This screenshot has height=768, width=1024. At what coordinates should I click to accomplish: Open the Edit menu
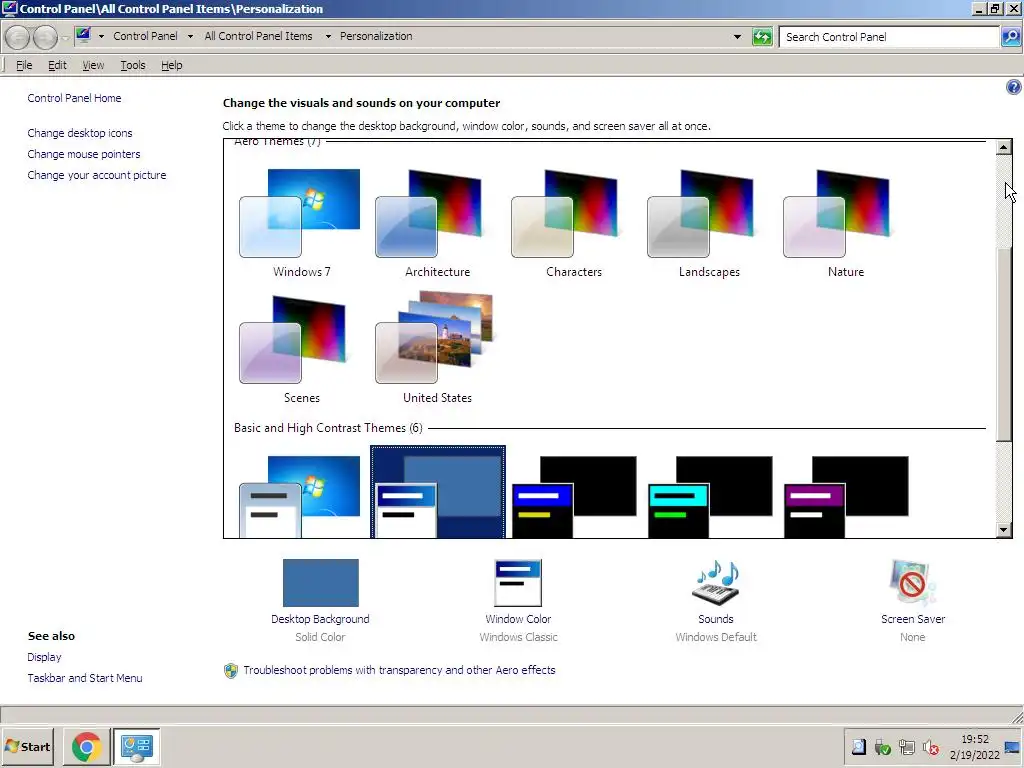coord(57,65)
